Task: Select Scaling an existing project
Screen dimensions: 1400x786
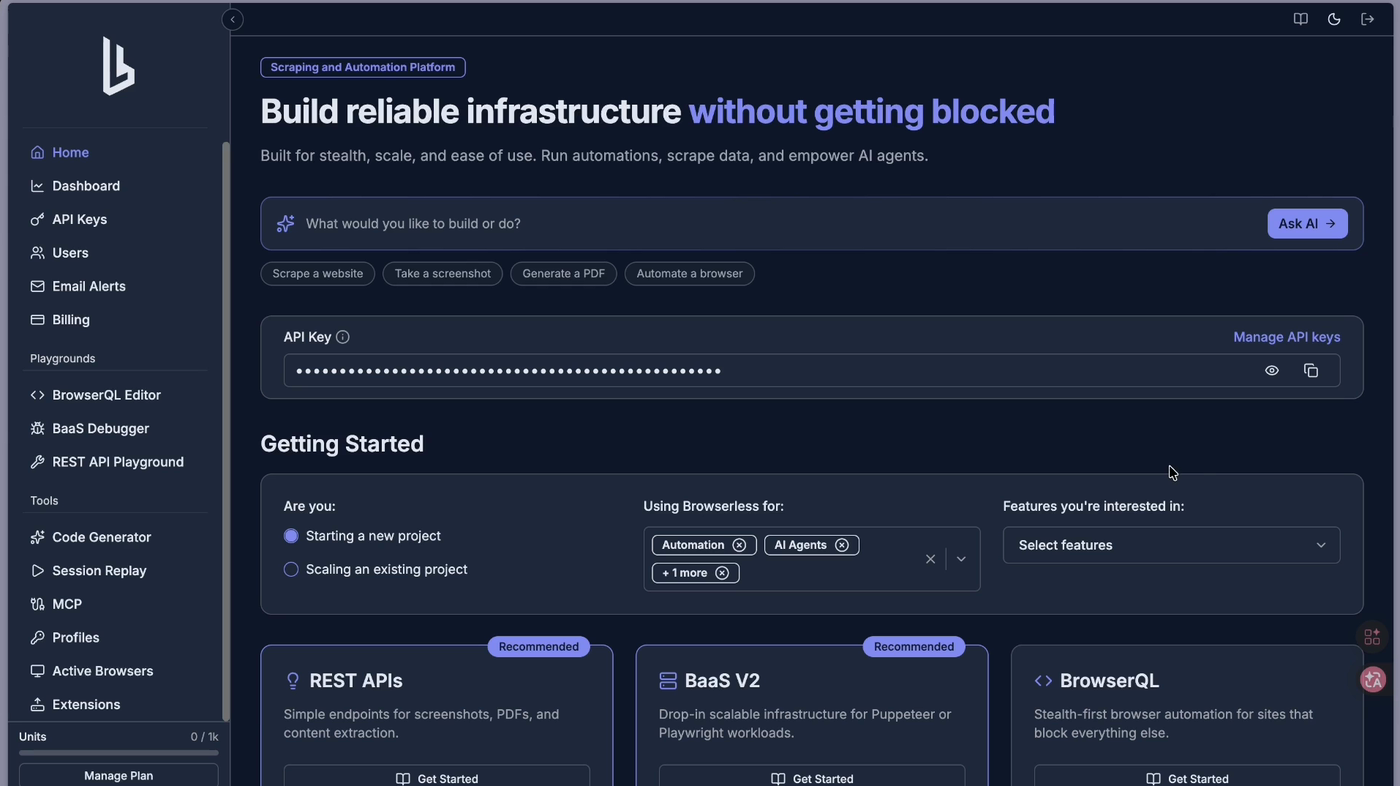Action: click(291, 569)
